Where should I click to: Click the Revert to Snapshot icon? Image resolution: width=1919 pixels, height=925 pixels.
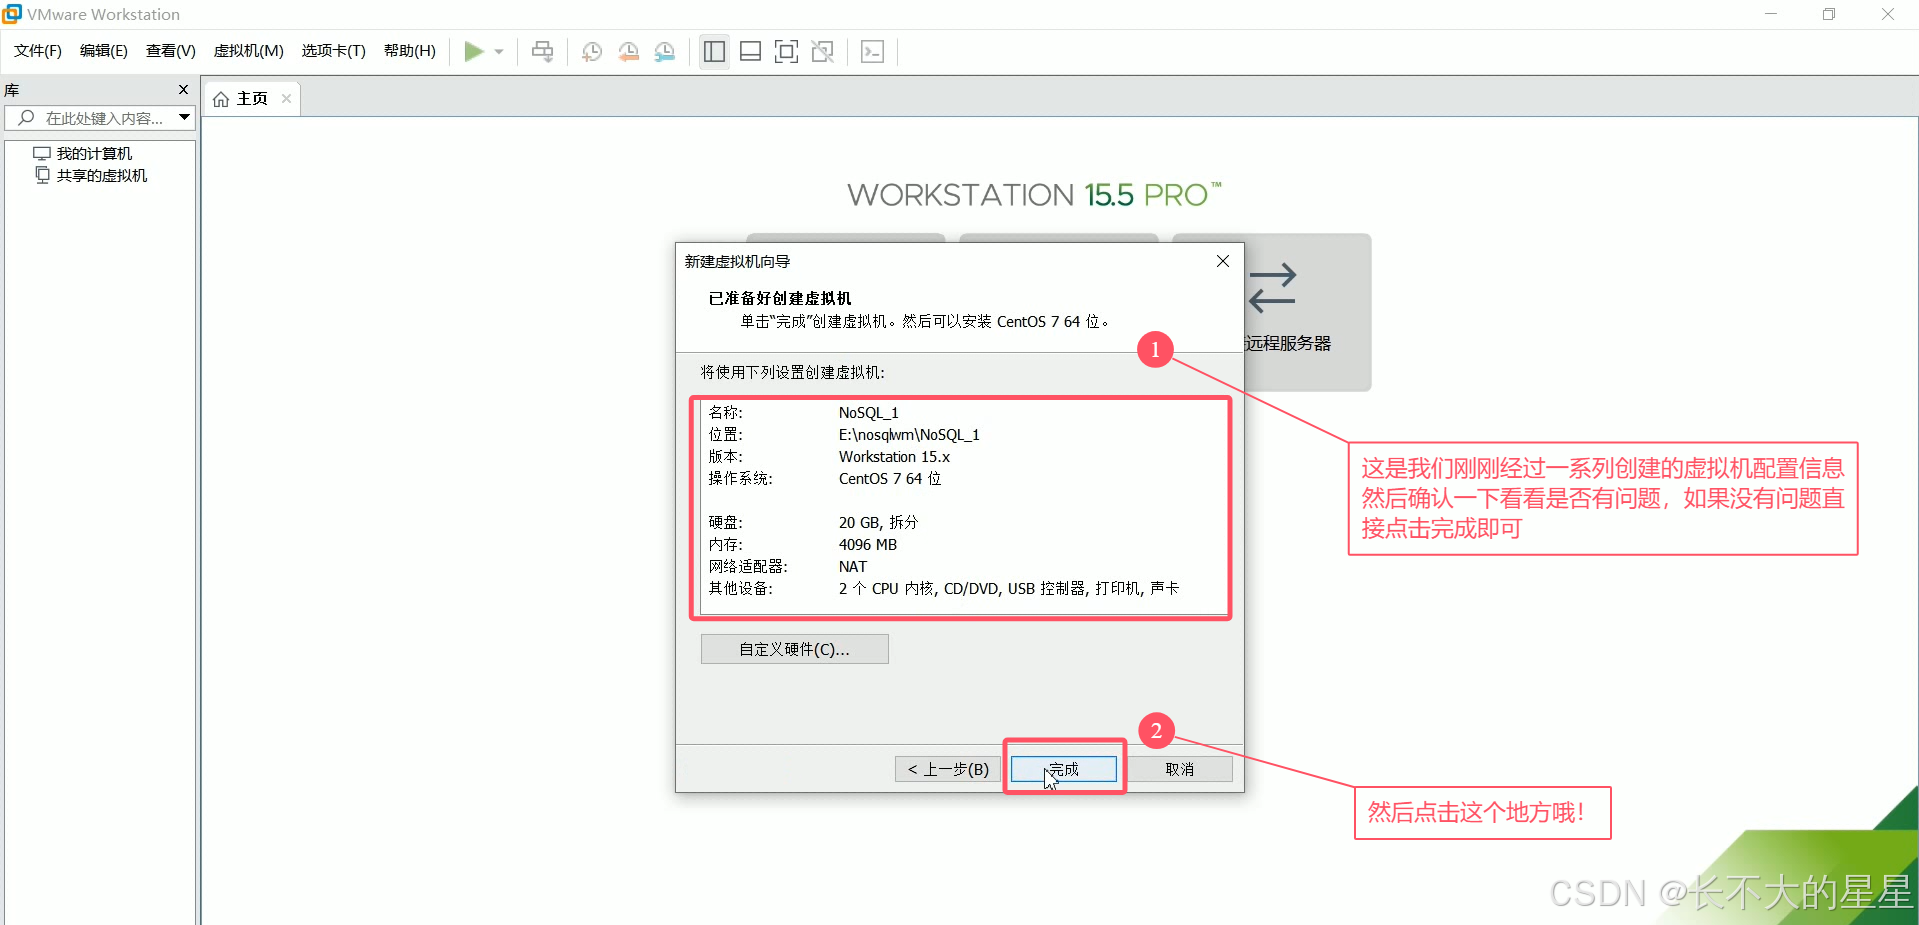[x=628, y=51]
